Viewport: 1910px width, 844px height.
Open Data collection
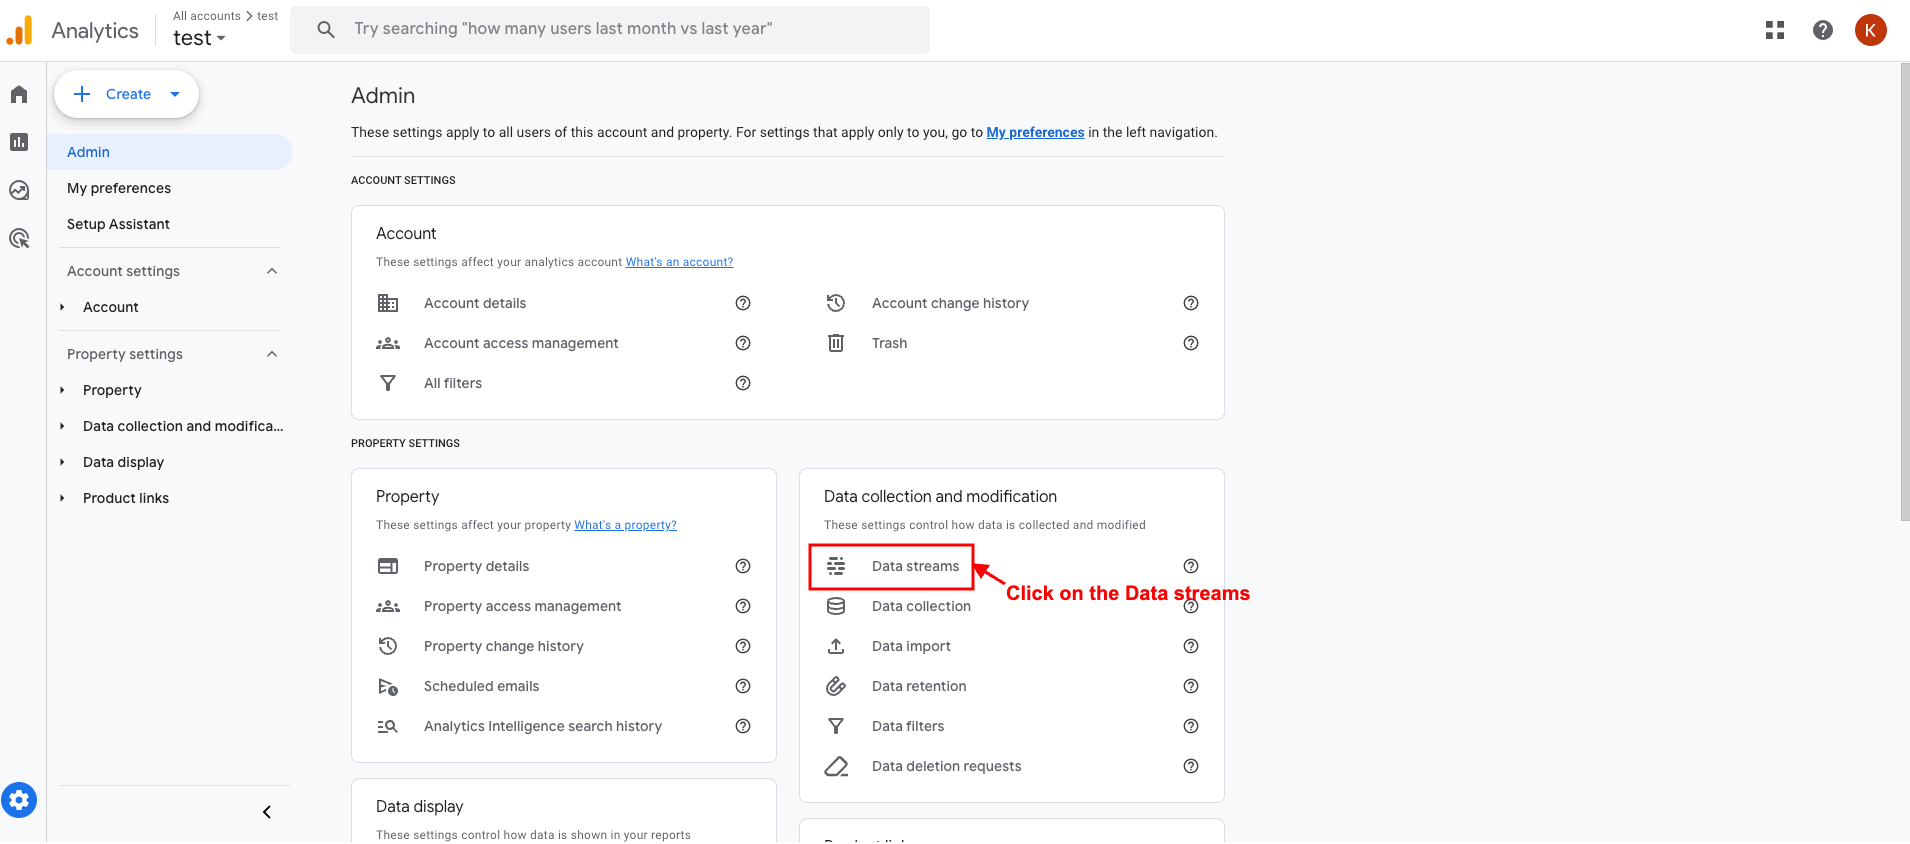click(921, 606)
